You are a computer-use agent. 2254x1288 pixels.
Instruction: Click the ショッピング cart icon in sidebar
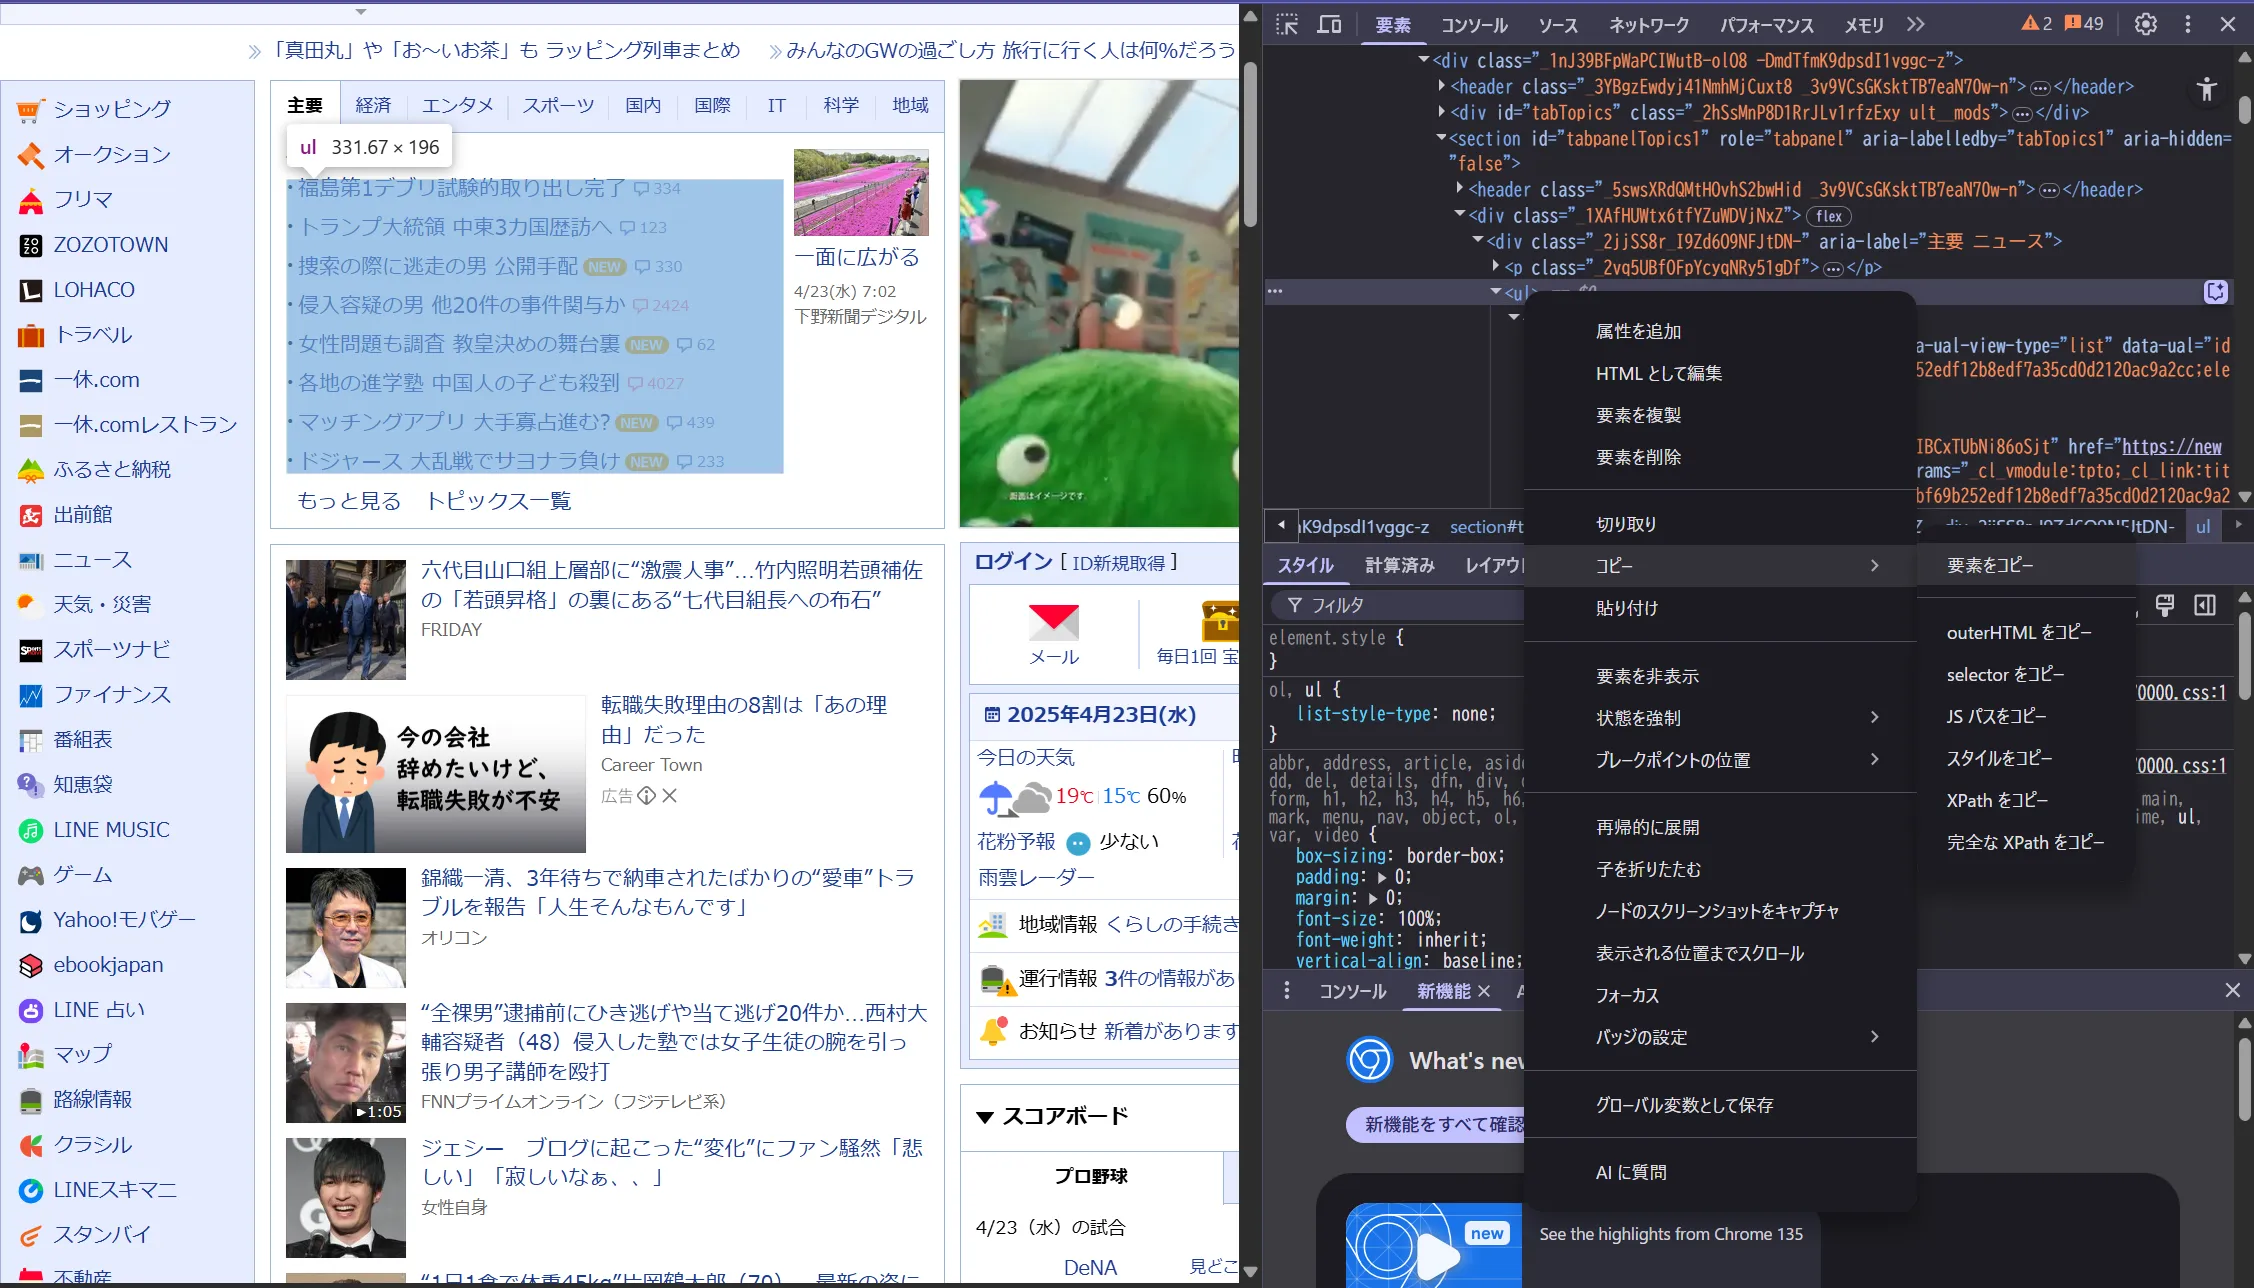tap(31, 110)
